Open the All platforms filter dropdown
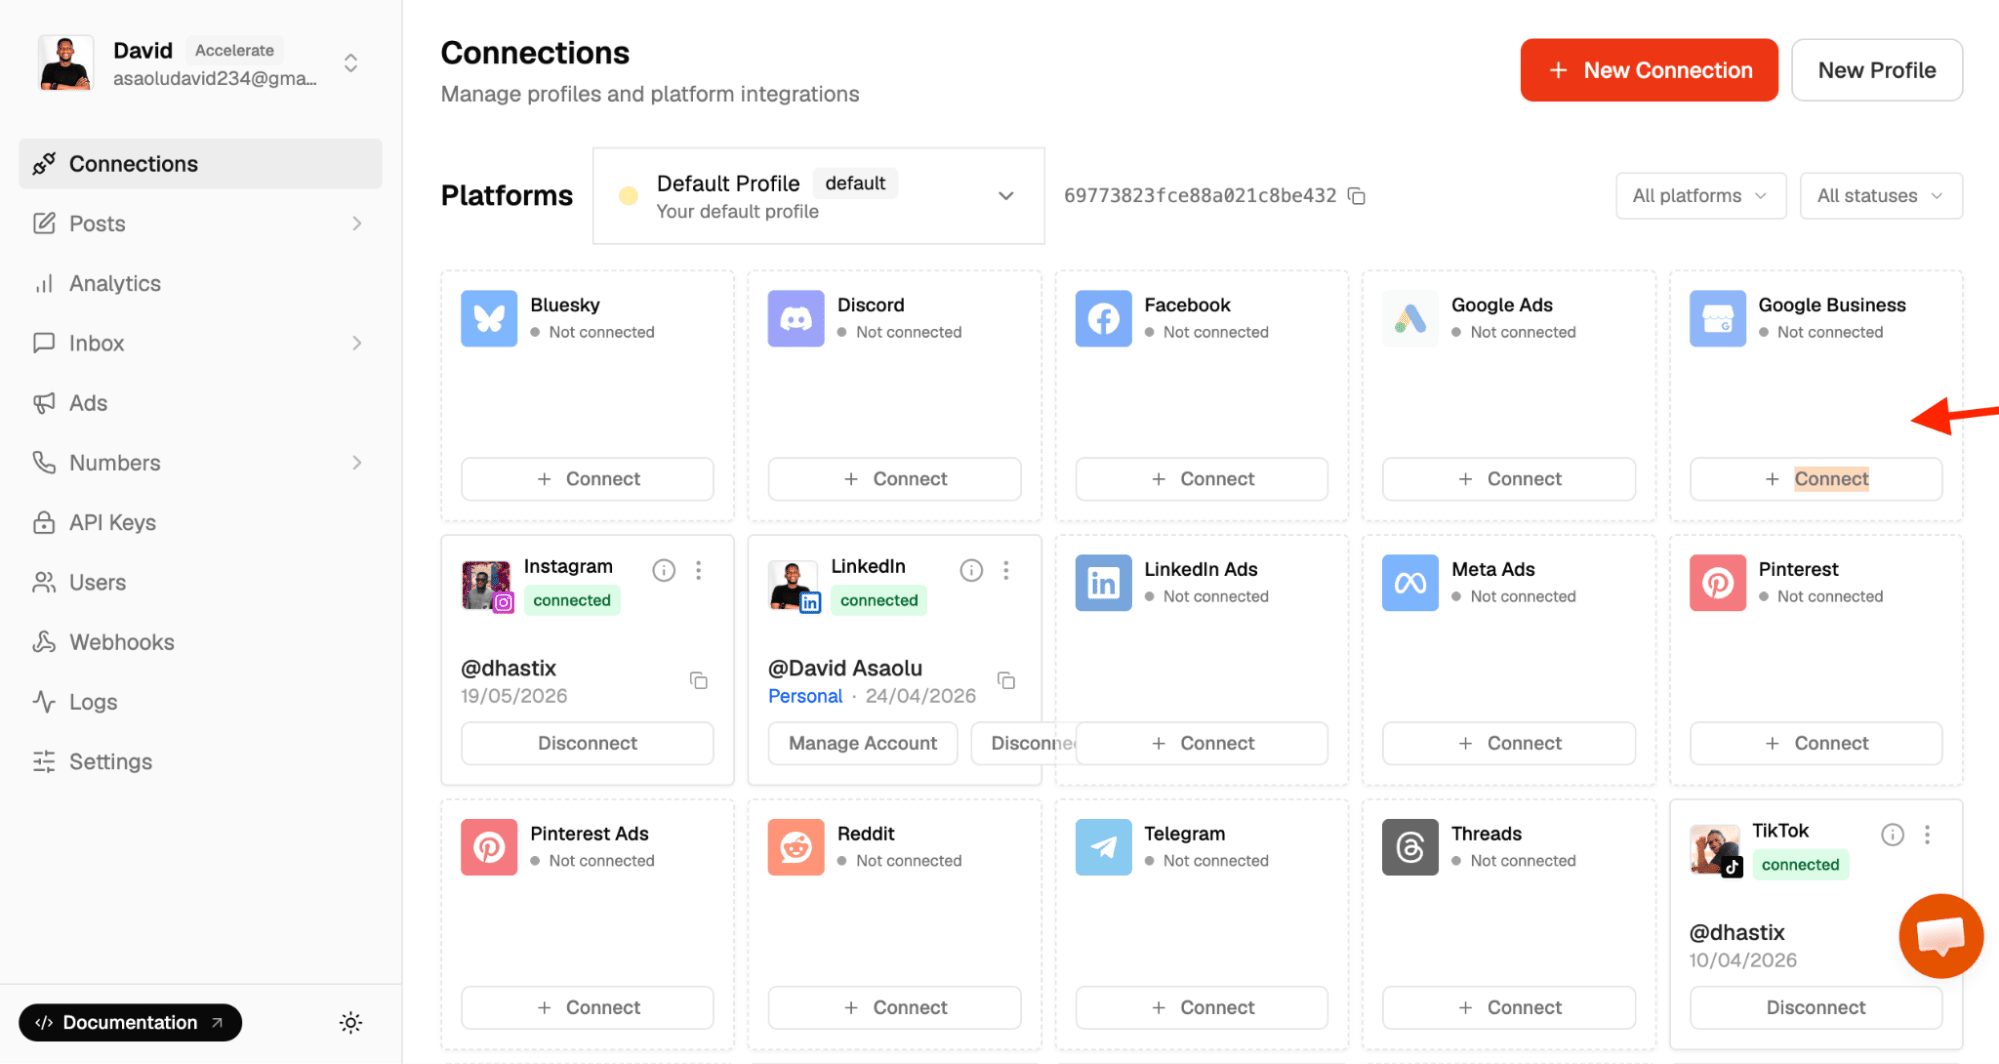The image size is (1999, 1064). pyautogui.click(x=1700, y=196)
